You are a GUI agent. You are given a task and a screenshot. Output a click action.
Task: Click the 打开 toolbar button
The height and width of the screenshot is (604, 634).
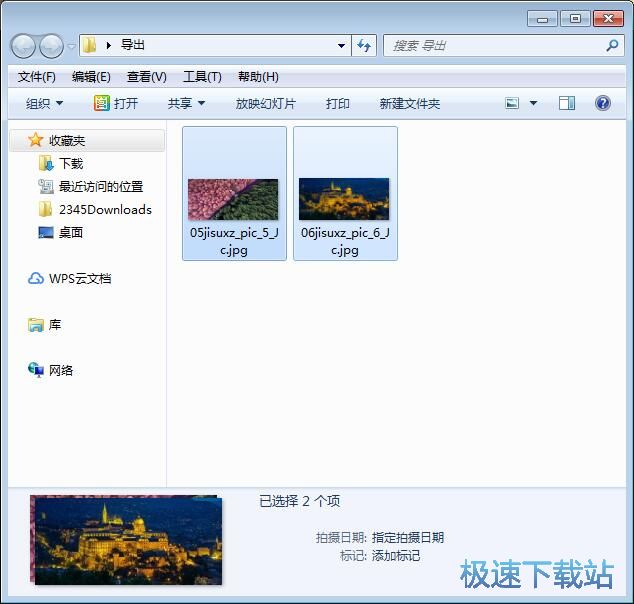(x=116, y=103)
